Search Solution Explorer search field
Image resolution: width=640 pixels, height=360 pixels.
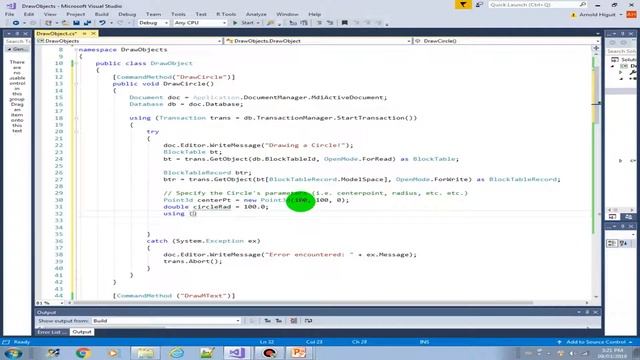click(x=621, y=51)
